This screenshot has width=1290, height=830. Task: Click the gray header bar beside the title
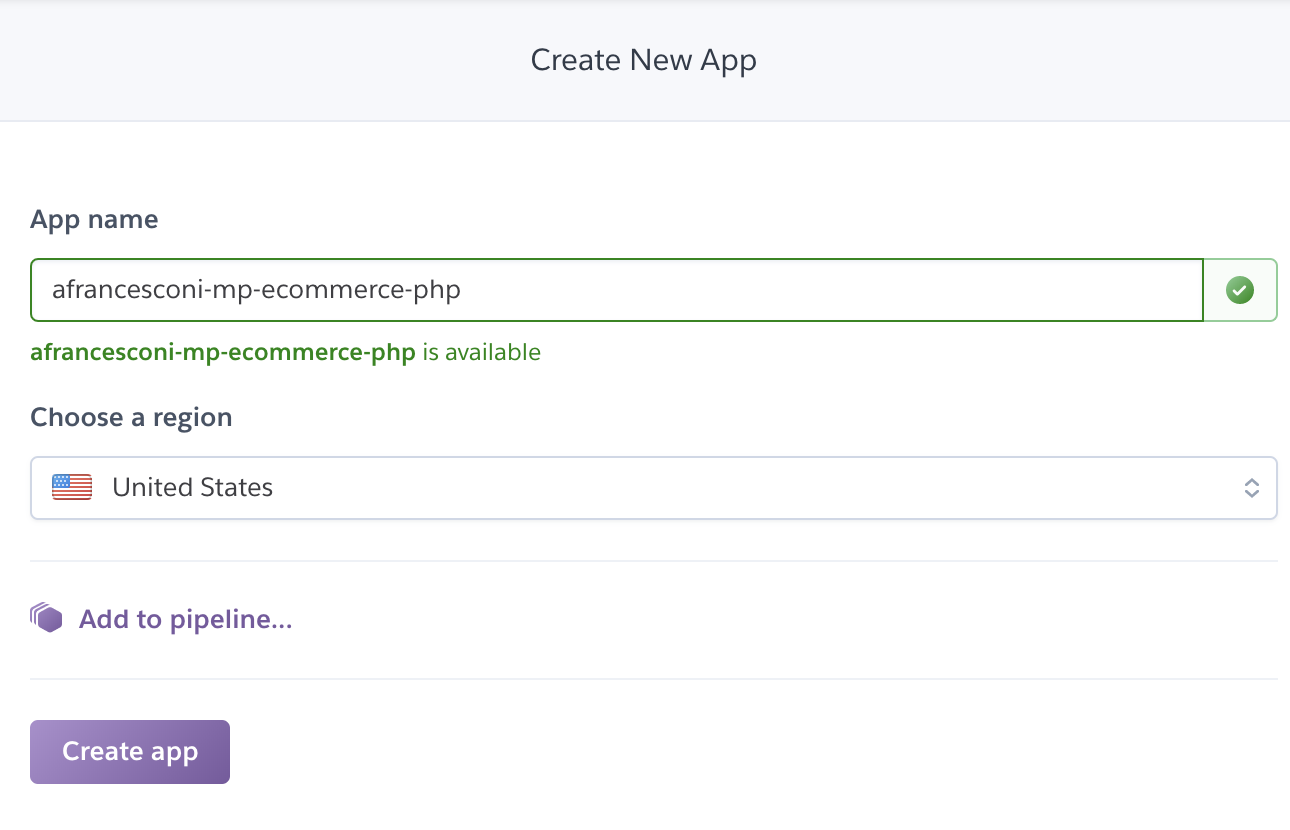1000,60
